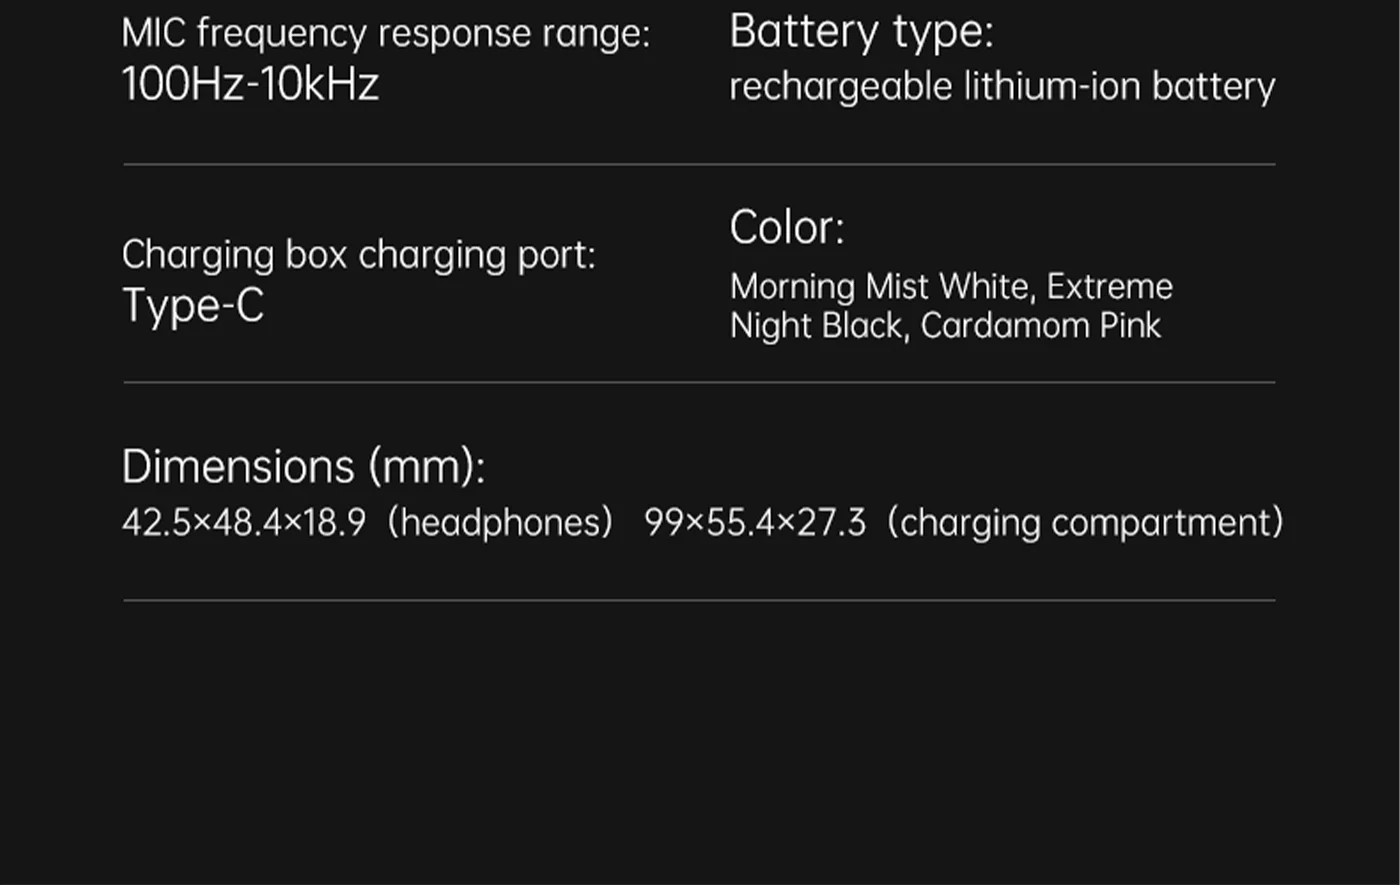Select the 99×55.4×27.3 dimension value
This screenshot has height=885, width=1400.
pyautogui.click(x=755, y=522)
